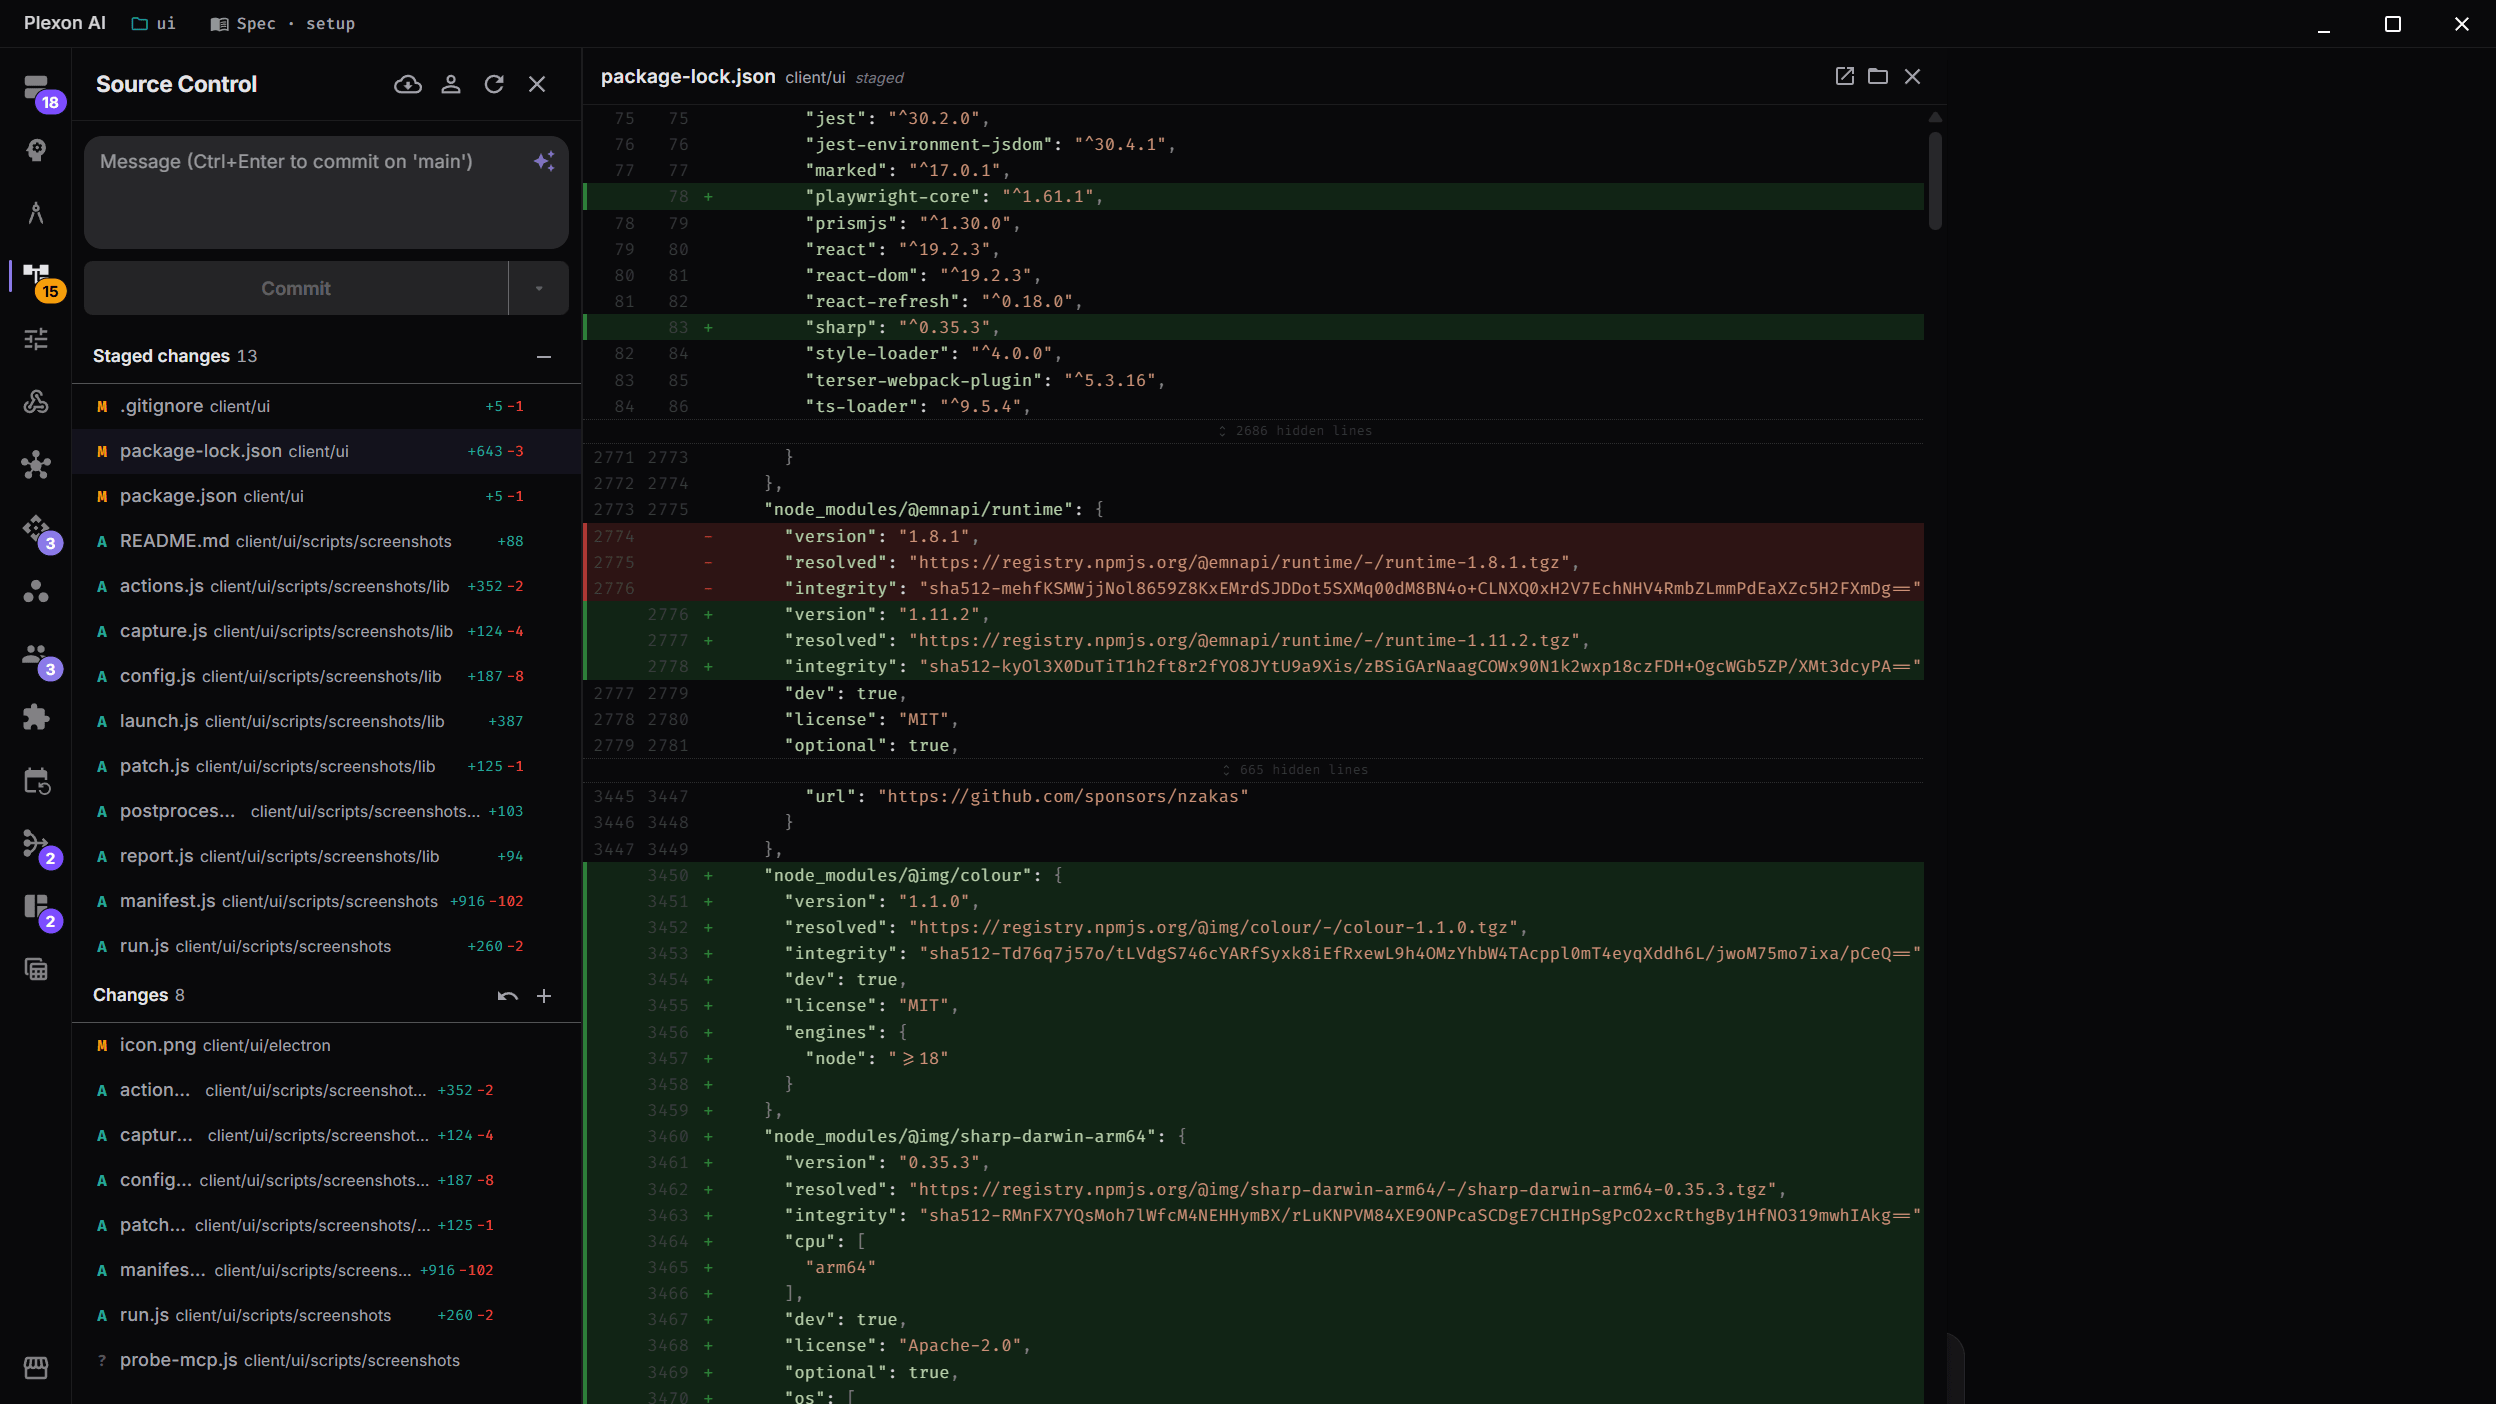Focus the commit message input field

pos(326,192)
